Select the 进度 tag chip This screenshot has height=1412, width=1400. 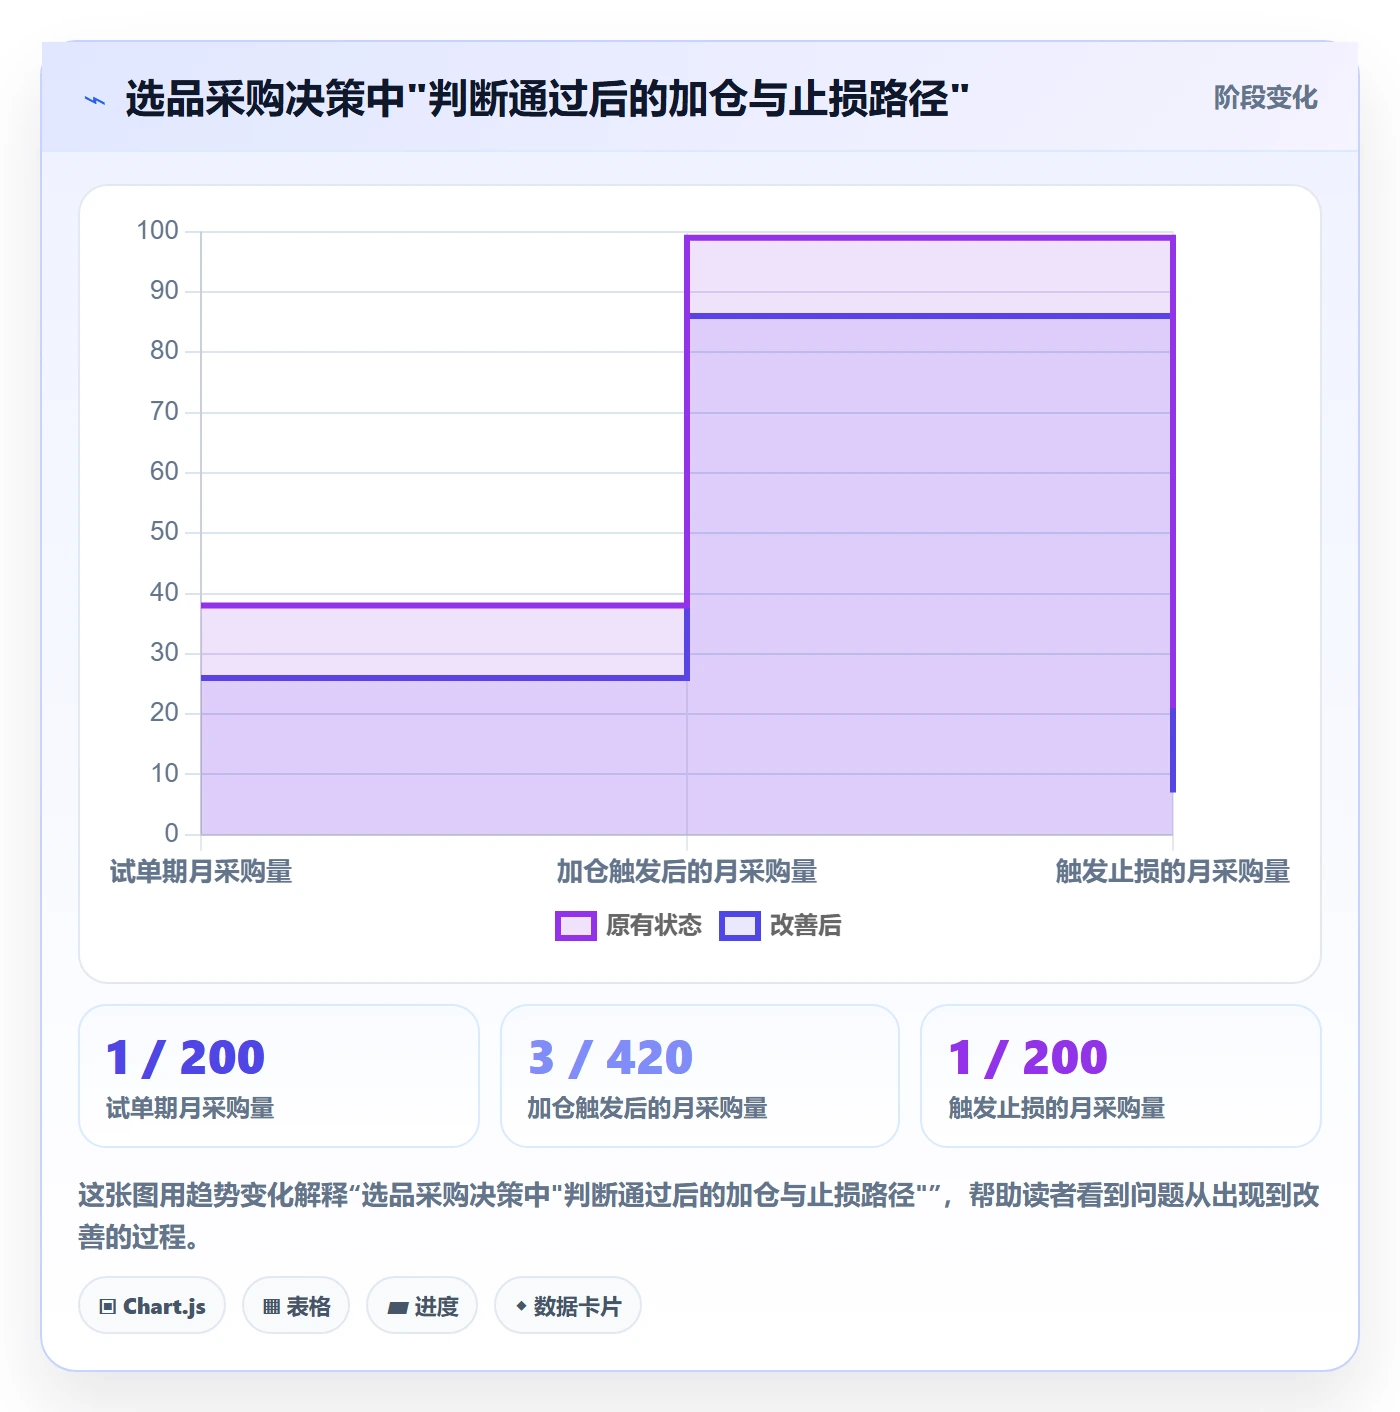pyautogui.click(x=422, y=1306)
